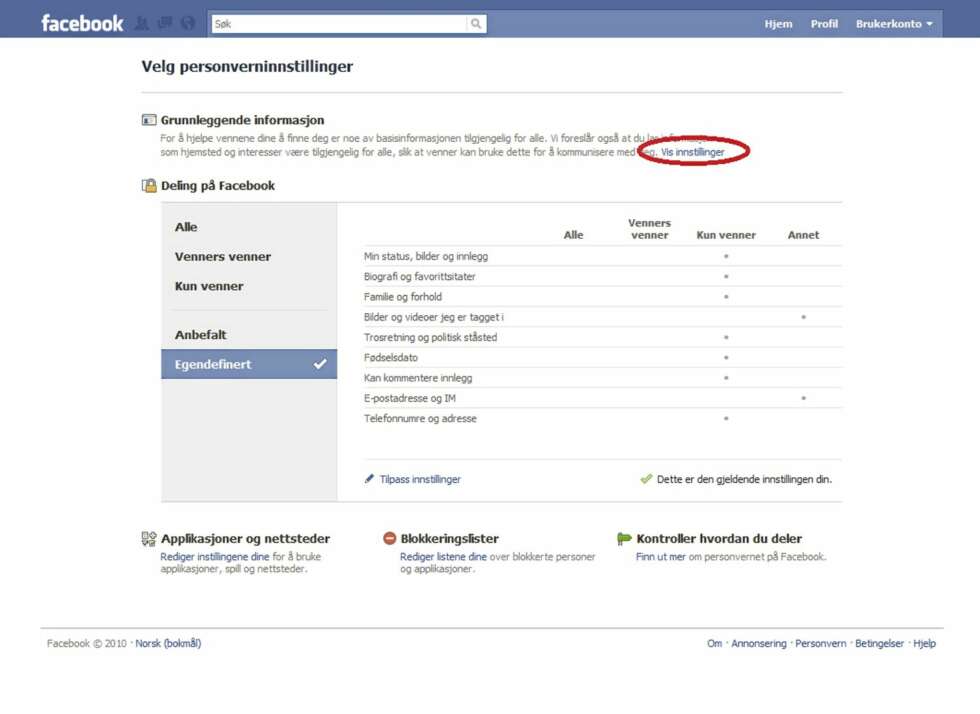980x714 pixels.
Task: Click the 'Alle' column header
Action: 573,235
